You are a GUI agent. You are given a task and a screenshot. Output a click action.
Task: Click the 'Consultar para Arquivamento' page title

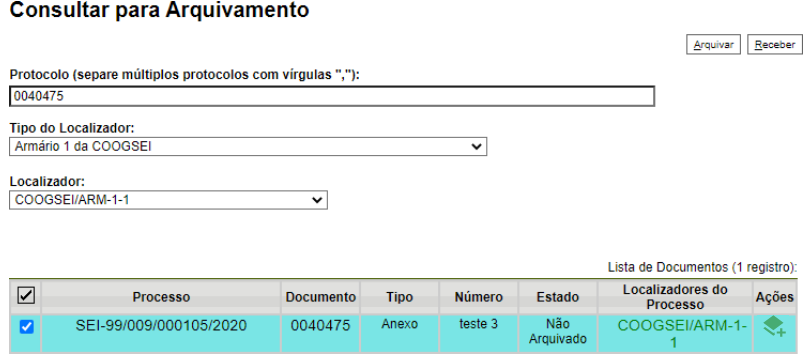coord(159,10)
